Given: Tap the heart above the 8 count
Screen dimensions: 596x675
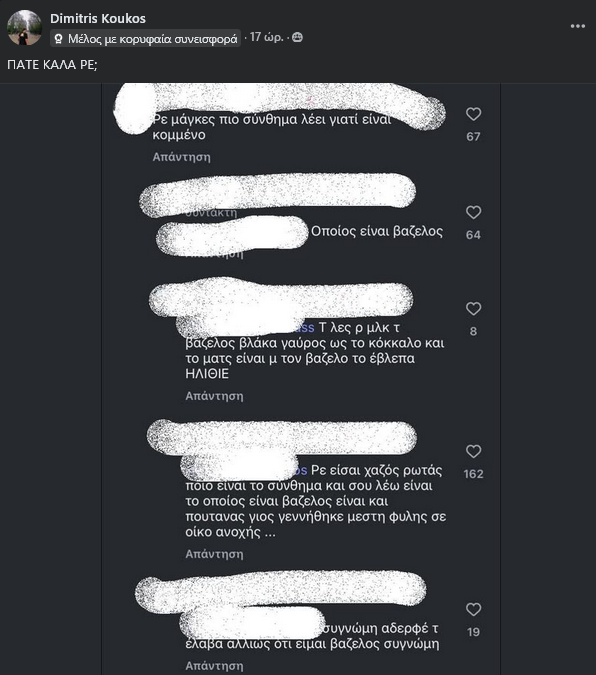Looking at the screenshot, I should coord(473,309).
